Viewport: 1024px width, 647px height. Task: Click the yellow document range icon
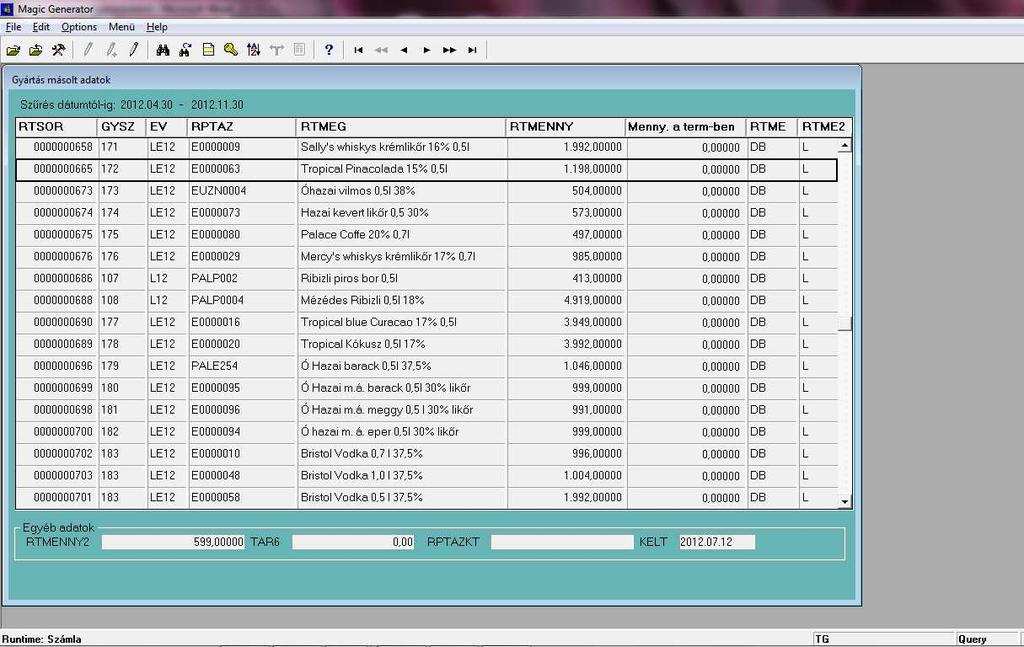point(208,50)
